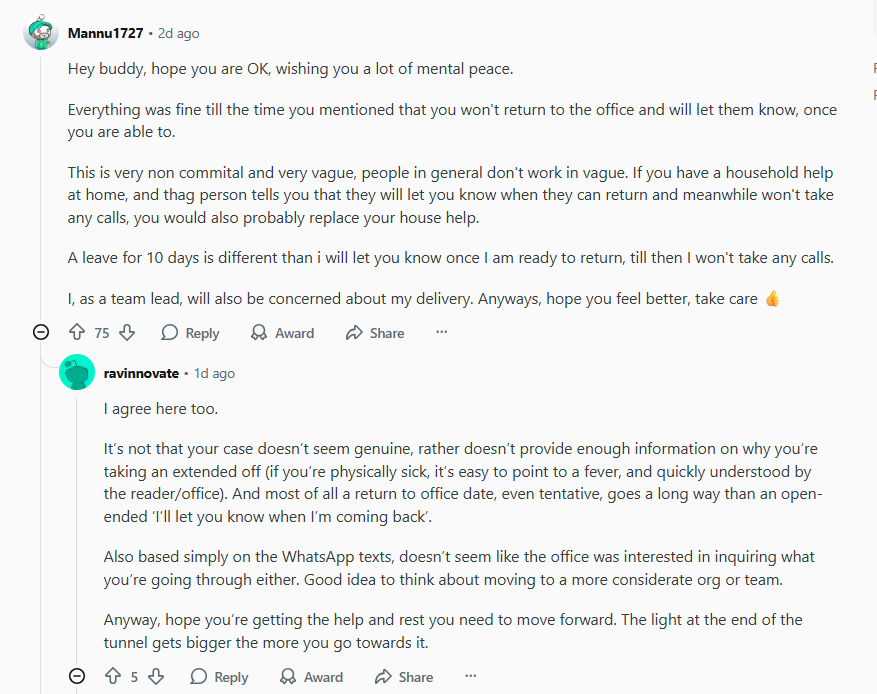Image resolution: width=877 pixels, height=694 pixels.
Task: Downvote Mannu1727's comment
Action: pos(127,333)
